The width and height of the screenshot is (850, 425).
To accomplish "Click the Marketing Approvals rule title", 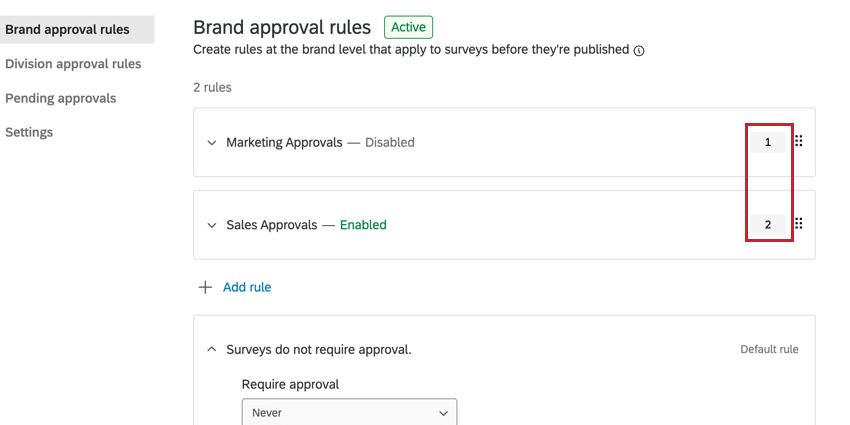I will point(284,142).
